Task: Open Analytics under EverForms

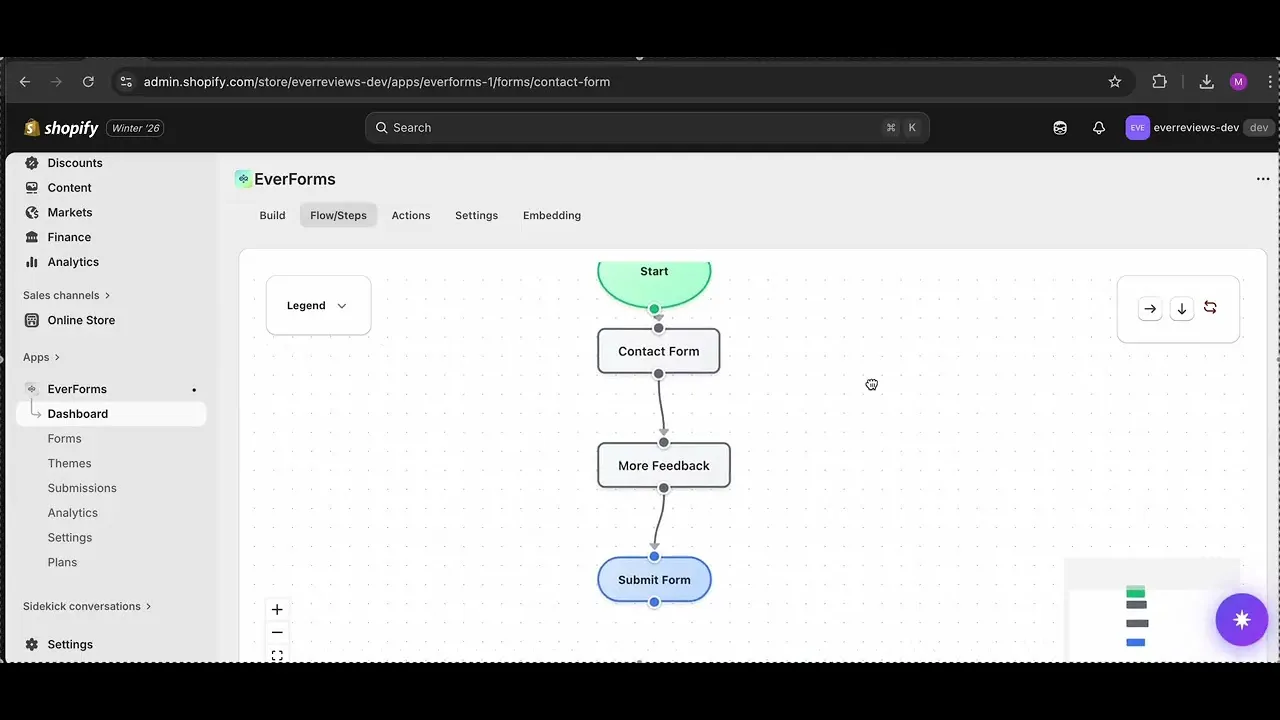Action: click(73, 513)
